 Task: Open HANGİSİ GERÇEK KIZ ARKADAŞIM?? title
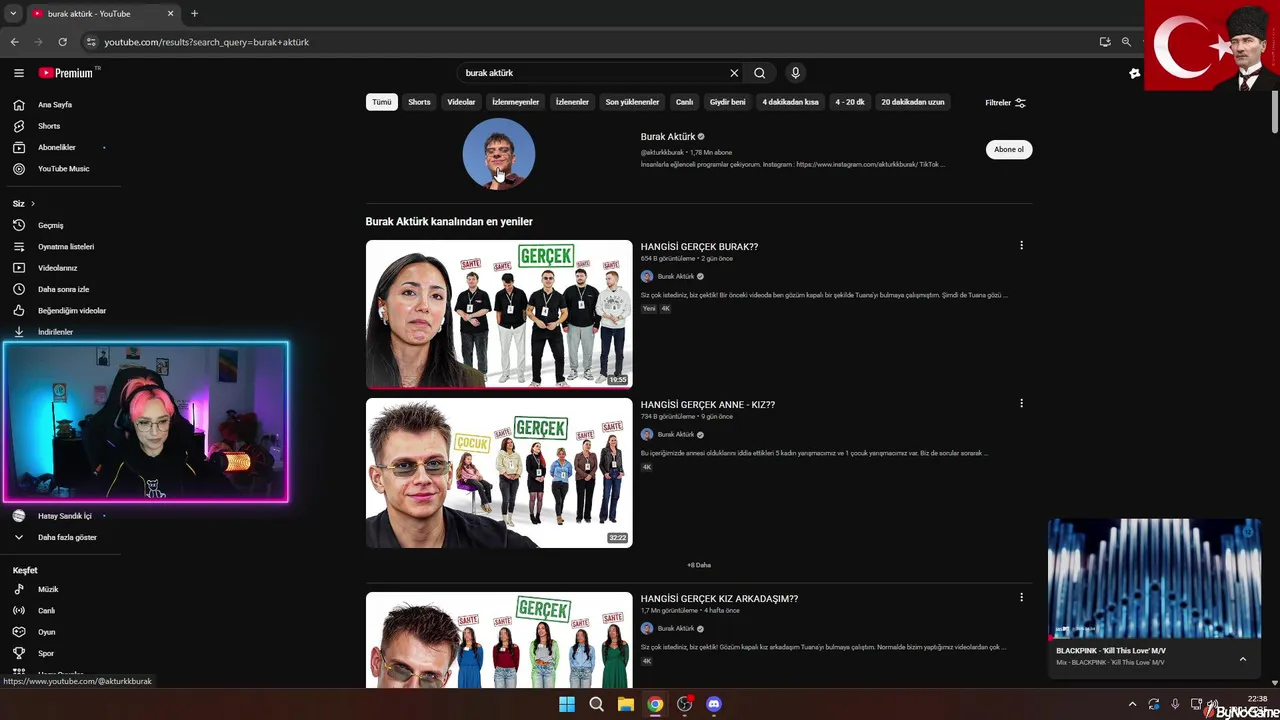coord(719,599)
